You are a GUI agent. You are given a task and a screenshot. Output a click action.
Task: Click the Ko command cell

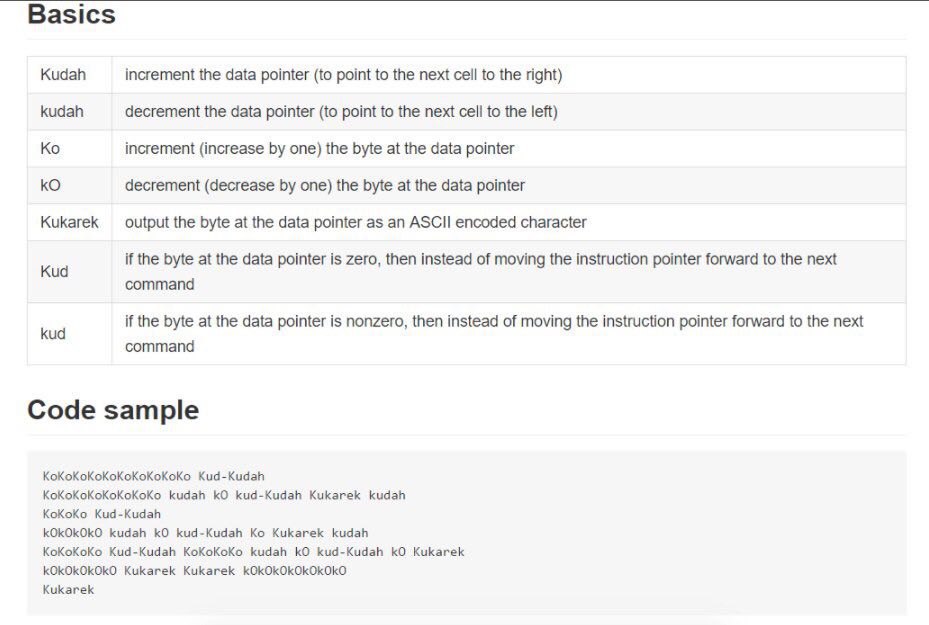pos(69,148)
